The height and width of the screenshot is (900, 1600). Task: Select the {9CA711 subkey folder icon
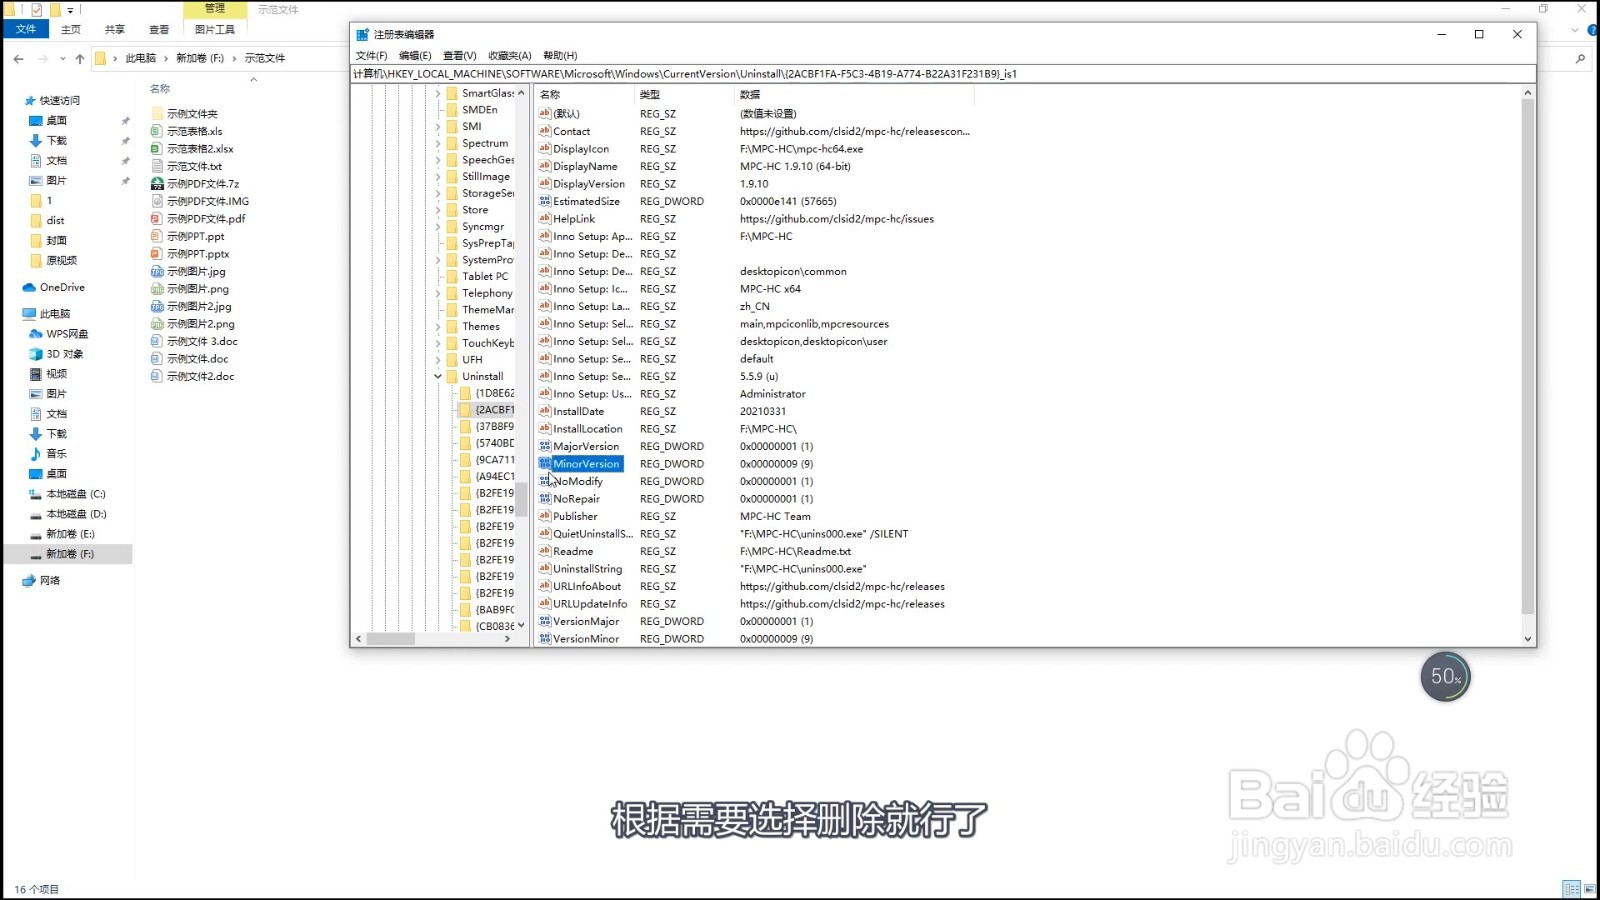point(465,460)
